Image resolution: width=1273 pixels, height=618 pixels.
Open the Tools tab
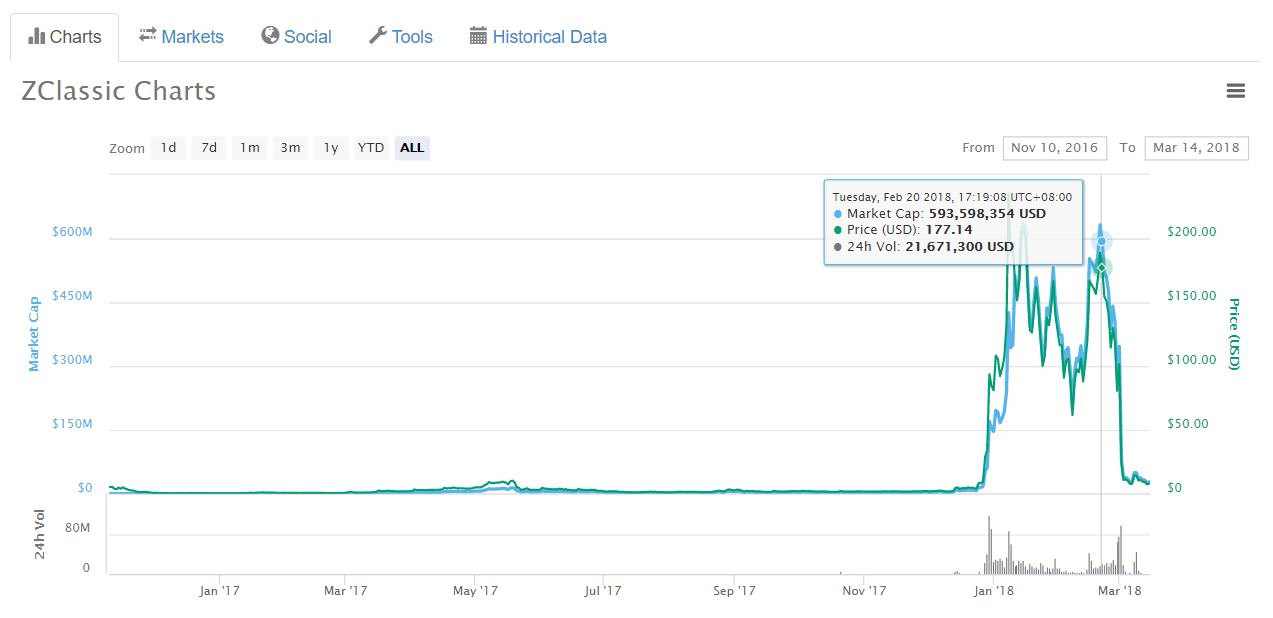click(401, 37)
